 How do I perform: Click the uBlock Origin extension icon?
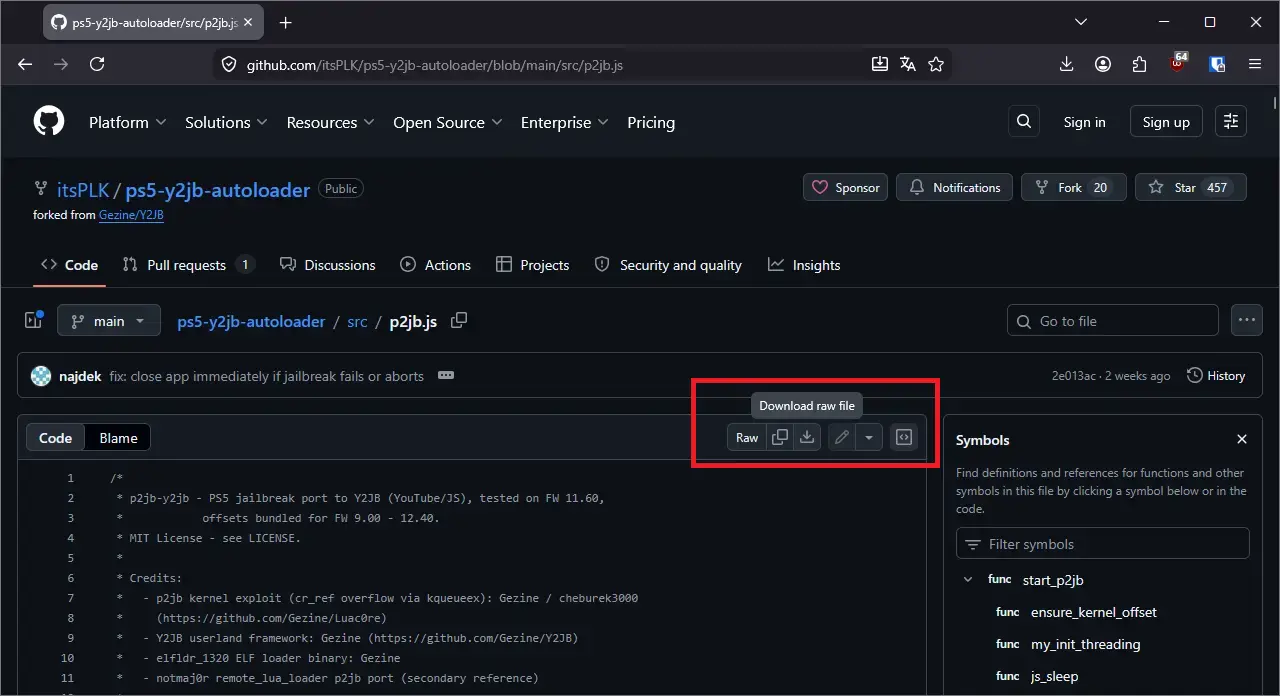pos(1179,63)
